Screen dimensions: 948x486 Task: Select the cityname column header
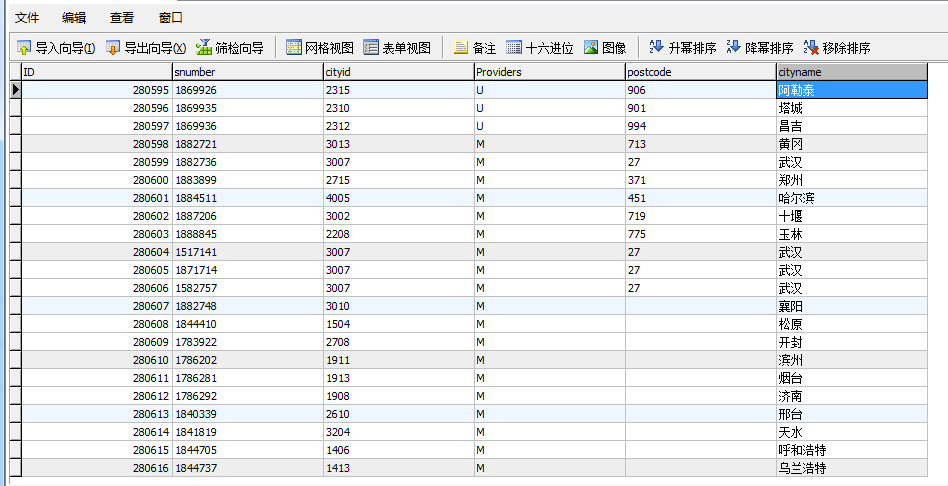point(852,72)
